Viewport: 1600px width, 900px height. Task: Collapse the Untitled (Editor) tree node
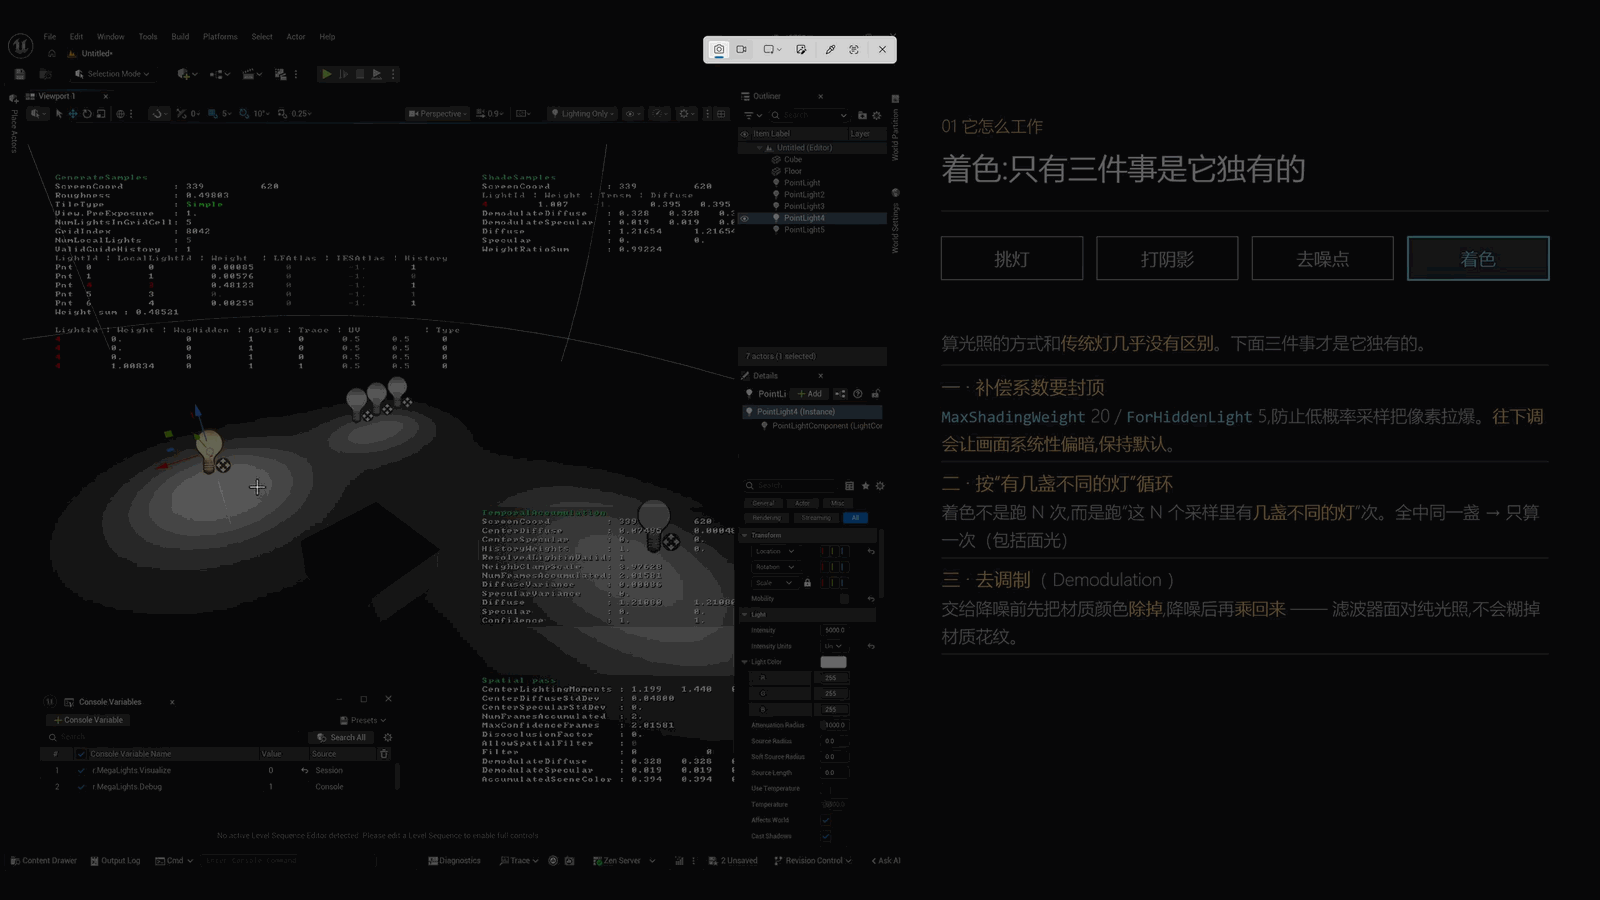pyautogui.click(x=759, y=148)
